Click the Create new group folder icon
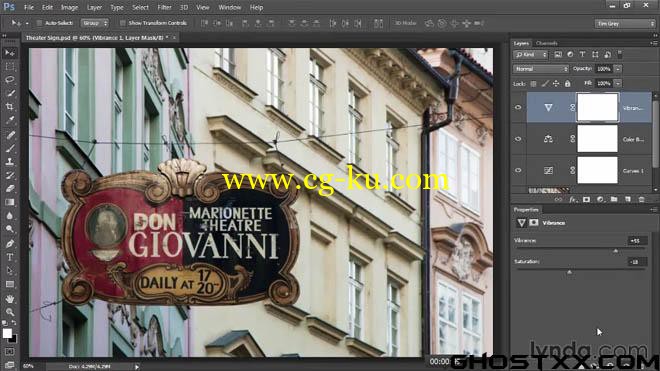The image size is (660, 371). [x=614, y=200]
